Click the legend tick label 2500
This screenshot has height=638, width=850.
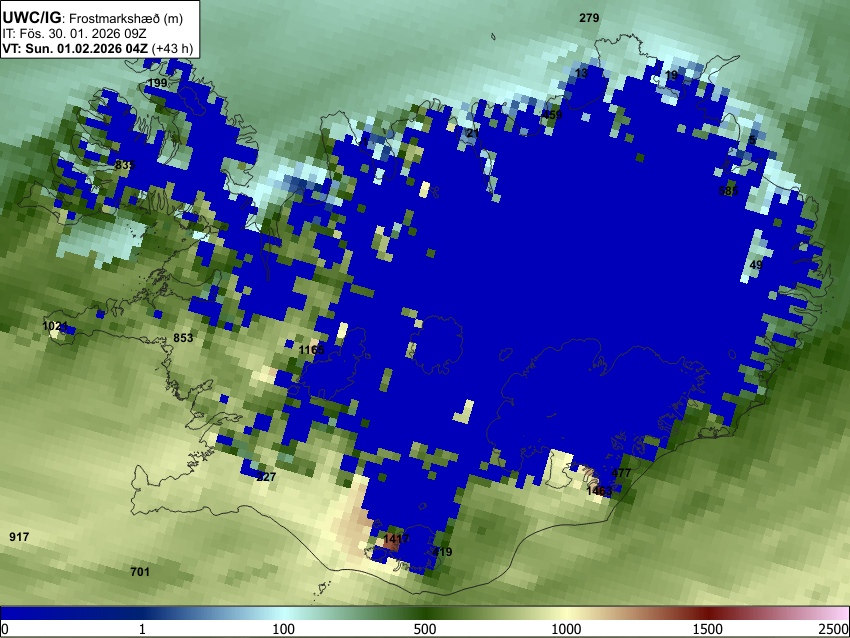[x=834, y=629]
